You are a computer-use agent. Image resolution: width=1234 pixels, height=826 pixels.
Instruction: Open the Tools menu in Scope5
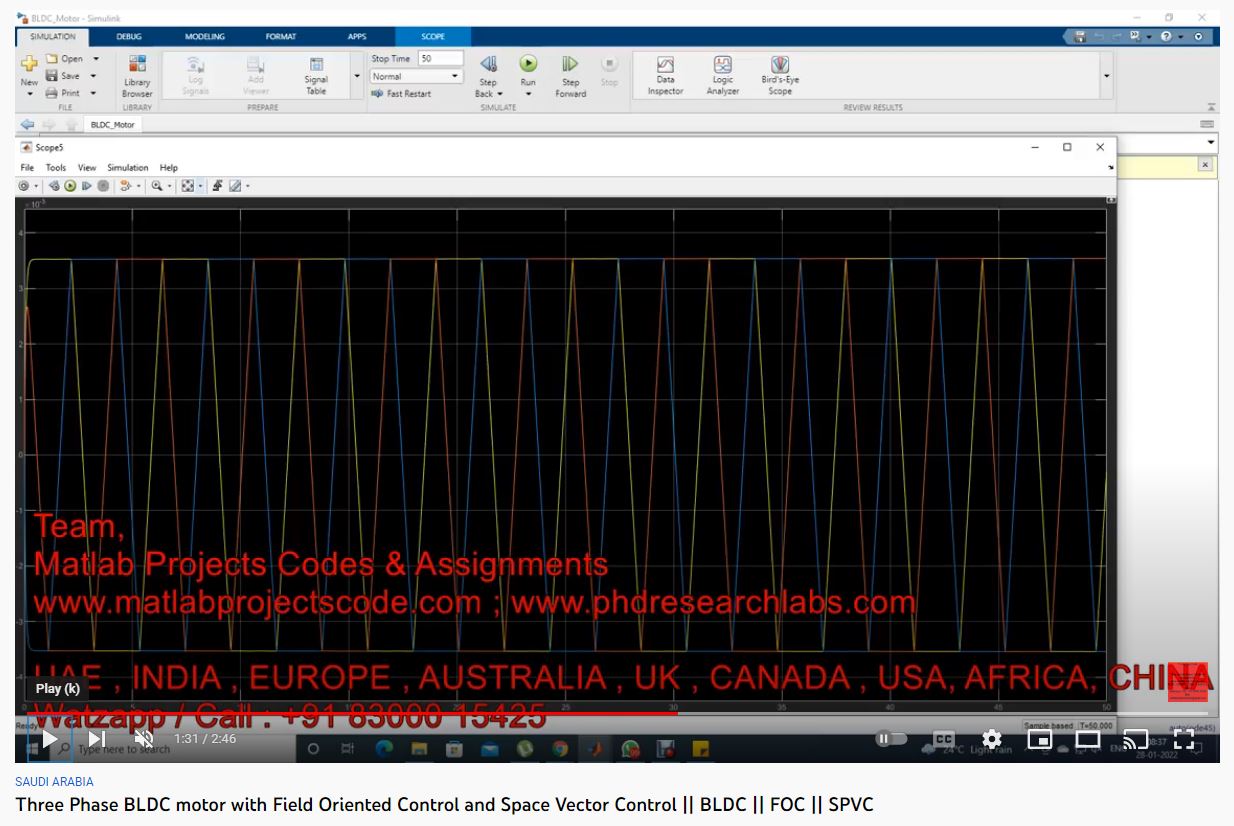[55, 168]
